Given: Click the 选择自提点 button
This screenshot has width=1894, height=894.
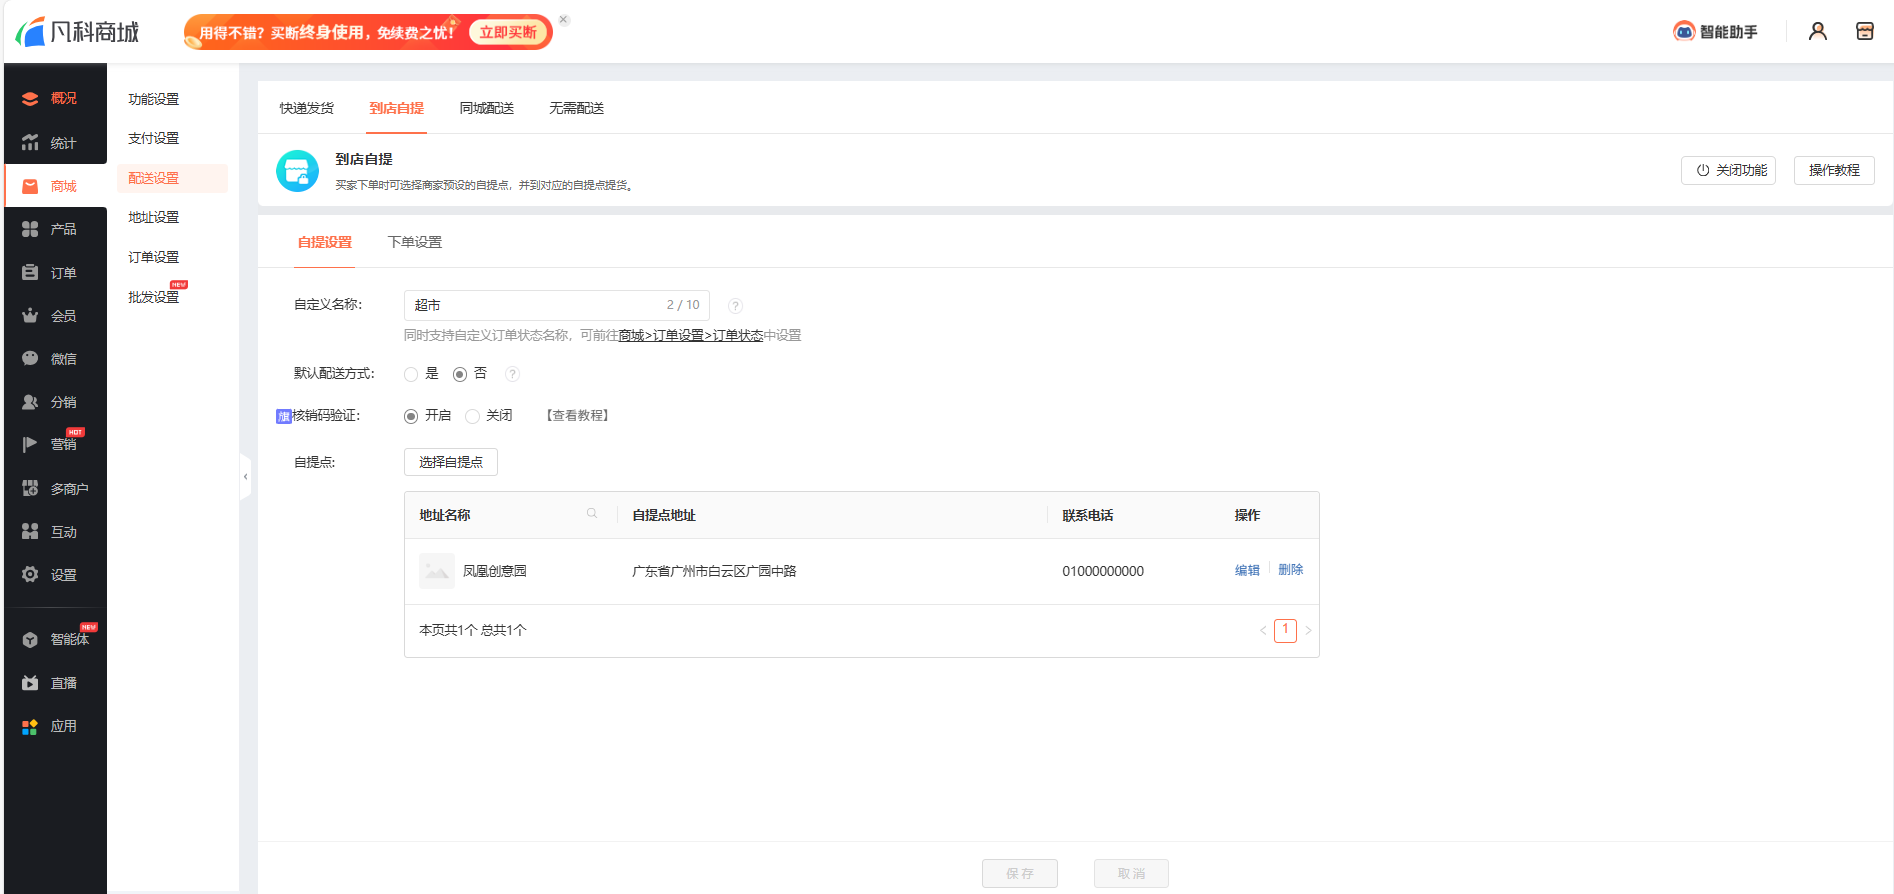Looking at the screenshot, I should 450,462.
